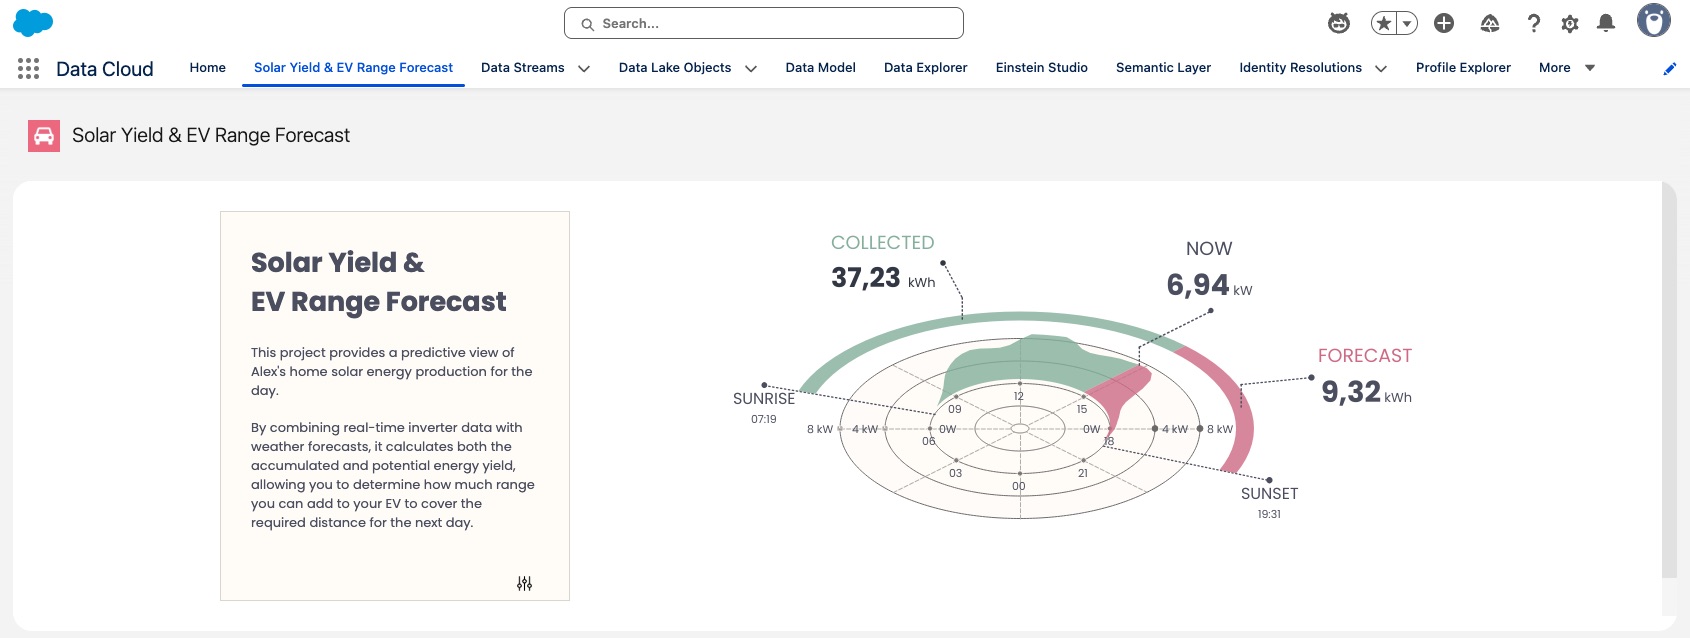
Task: Click the NOW label
Action: click(x=1209, y=249)
